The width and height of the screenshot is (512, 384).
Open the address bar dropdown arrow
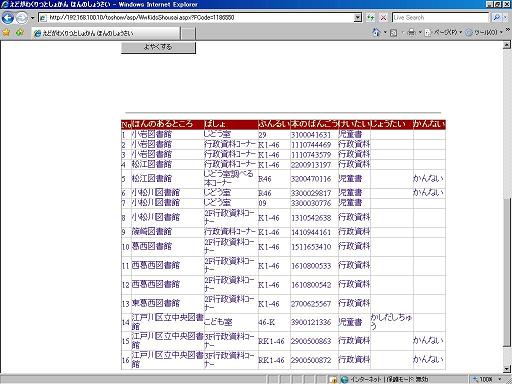click(x=358, y=18)
